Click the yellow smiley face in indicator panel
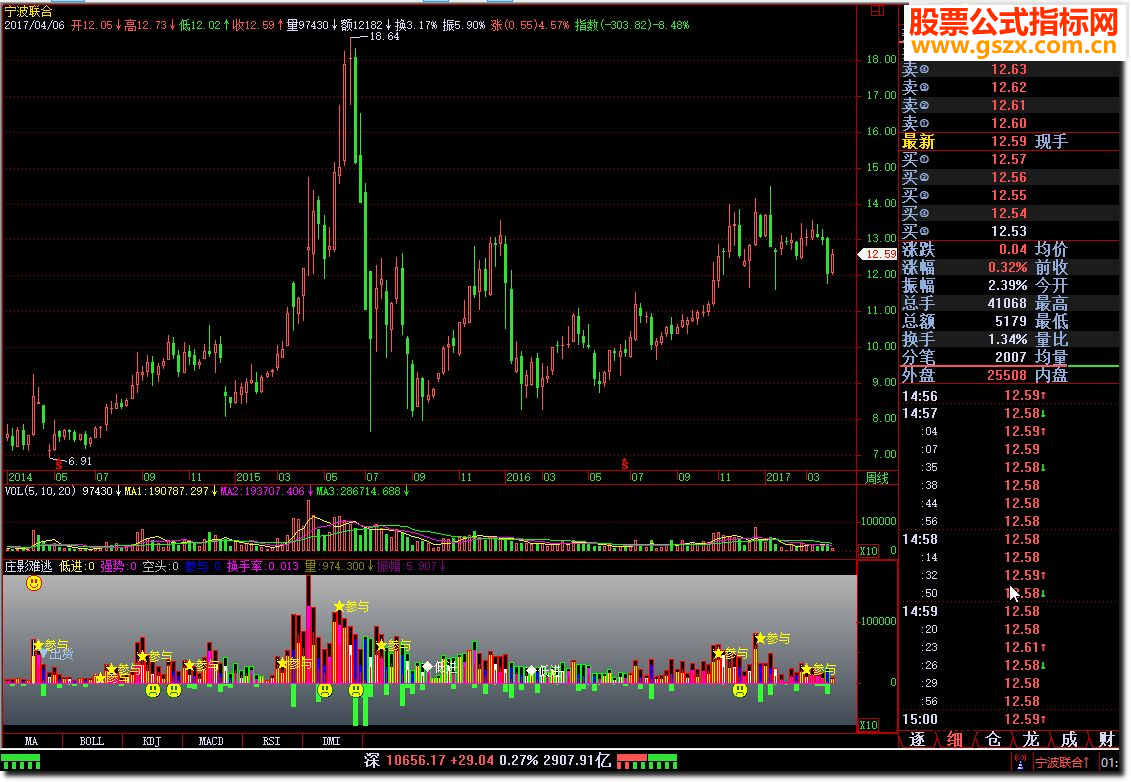Viewport: 1131px width, 782px height. [x=34, y=583]
